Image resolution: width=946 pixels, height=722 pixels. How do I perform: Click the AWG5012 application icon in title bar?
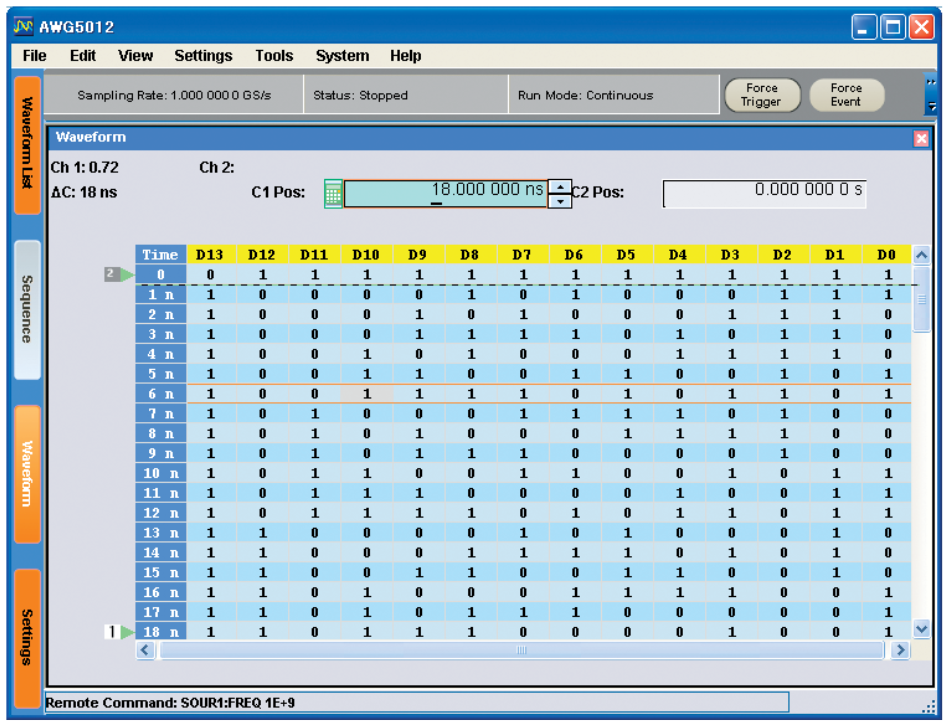[23, 25]
